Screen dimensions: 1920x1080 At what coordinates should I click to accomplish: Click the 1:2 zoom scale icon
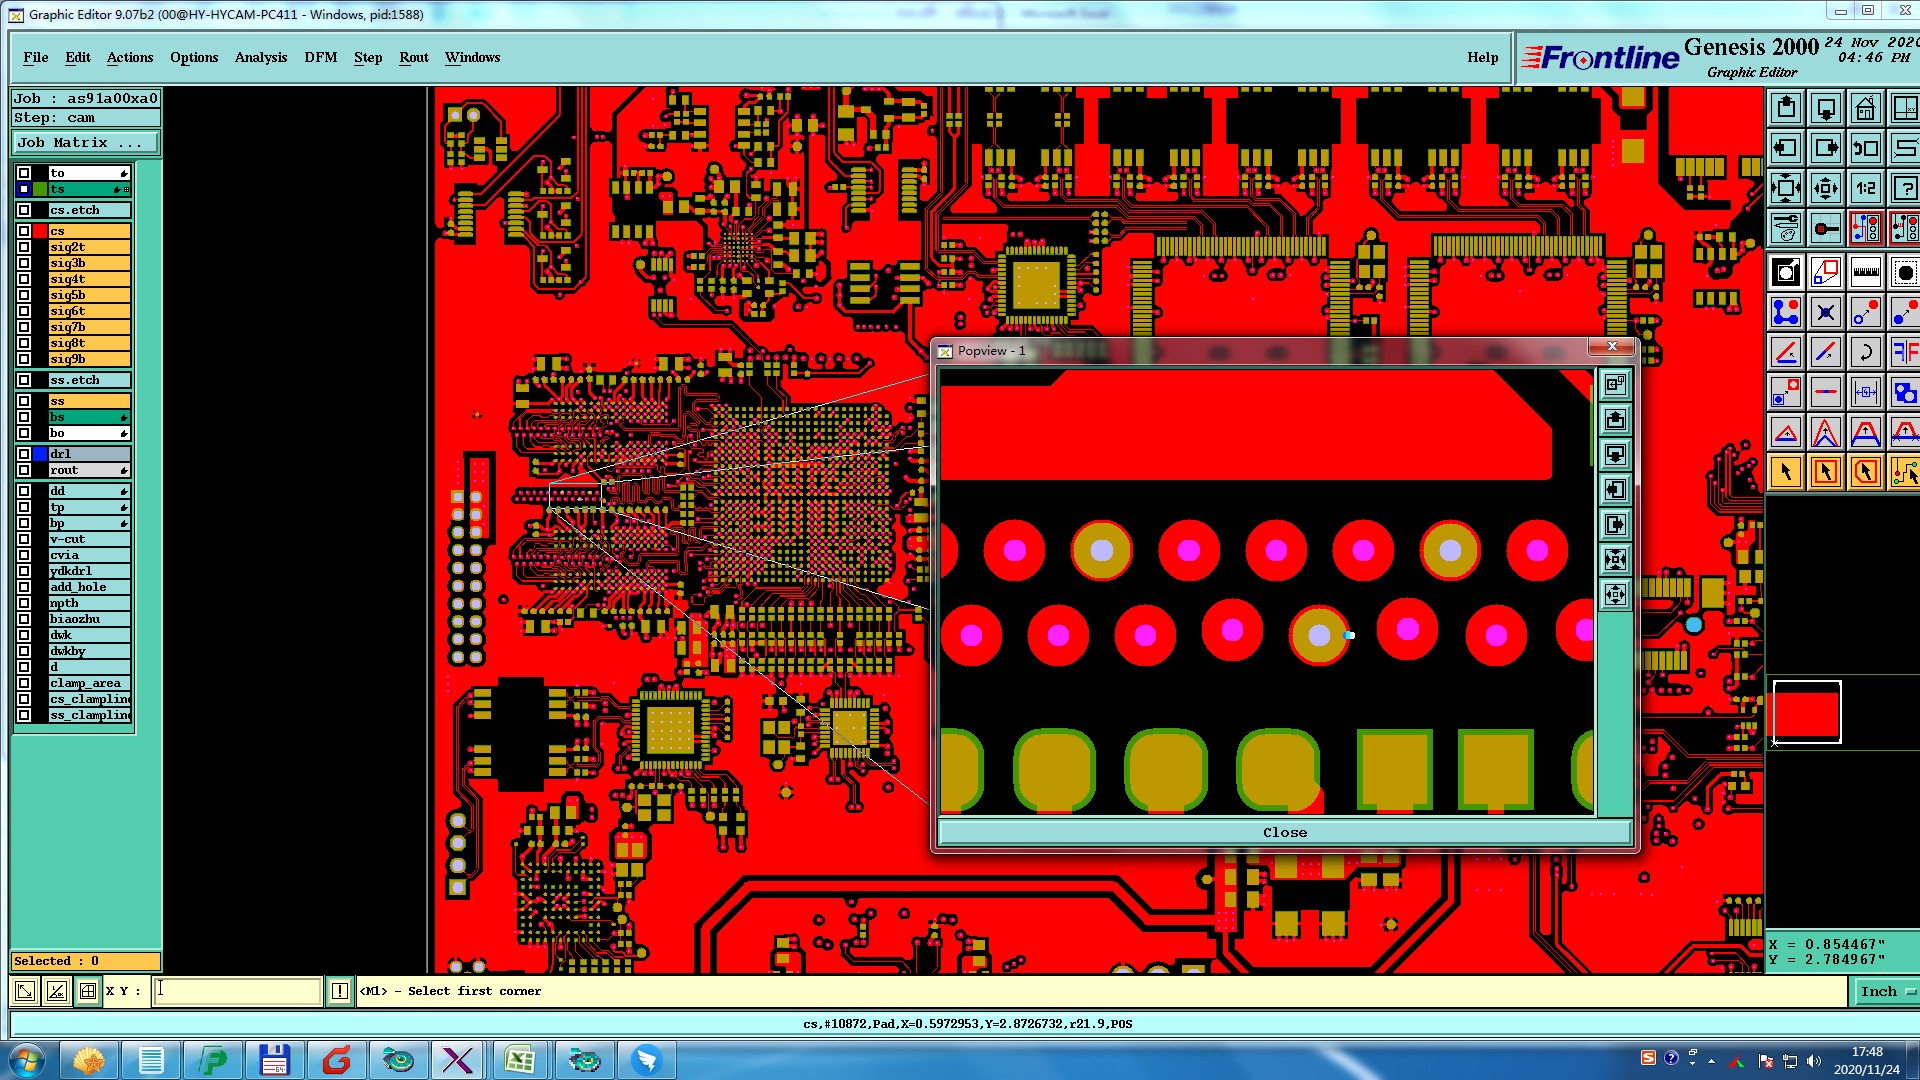[1865, 188]
